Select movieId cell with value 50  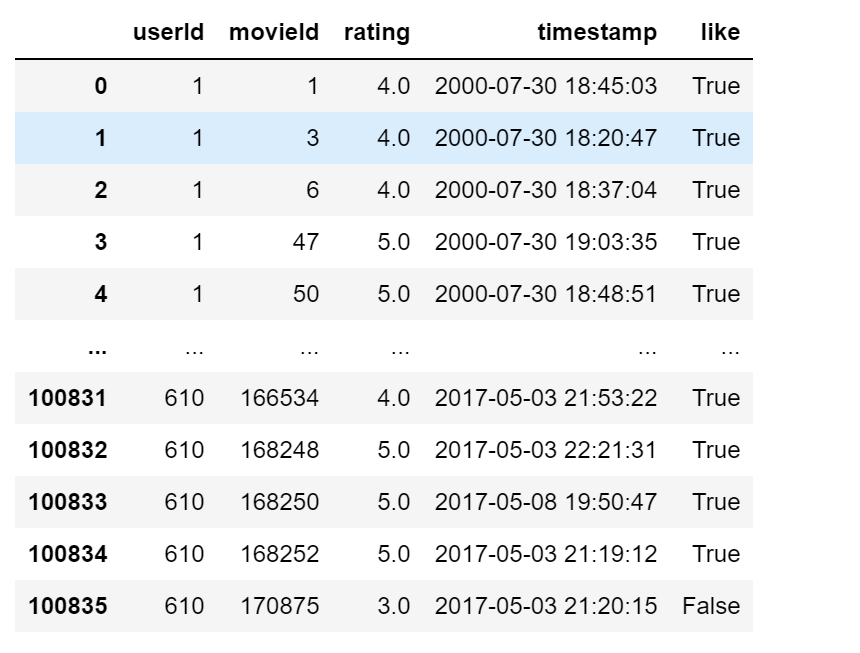(x=306, y=294)
